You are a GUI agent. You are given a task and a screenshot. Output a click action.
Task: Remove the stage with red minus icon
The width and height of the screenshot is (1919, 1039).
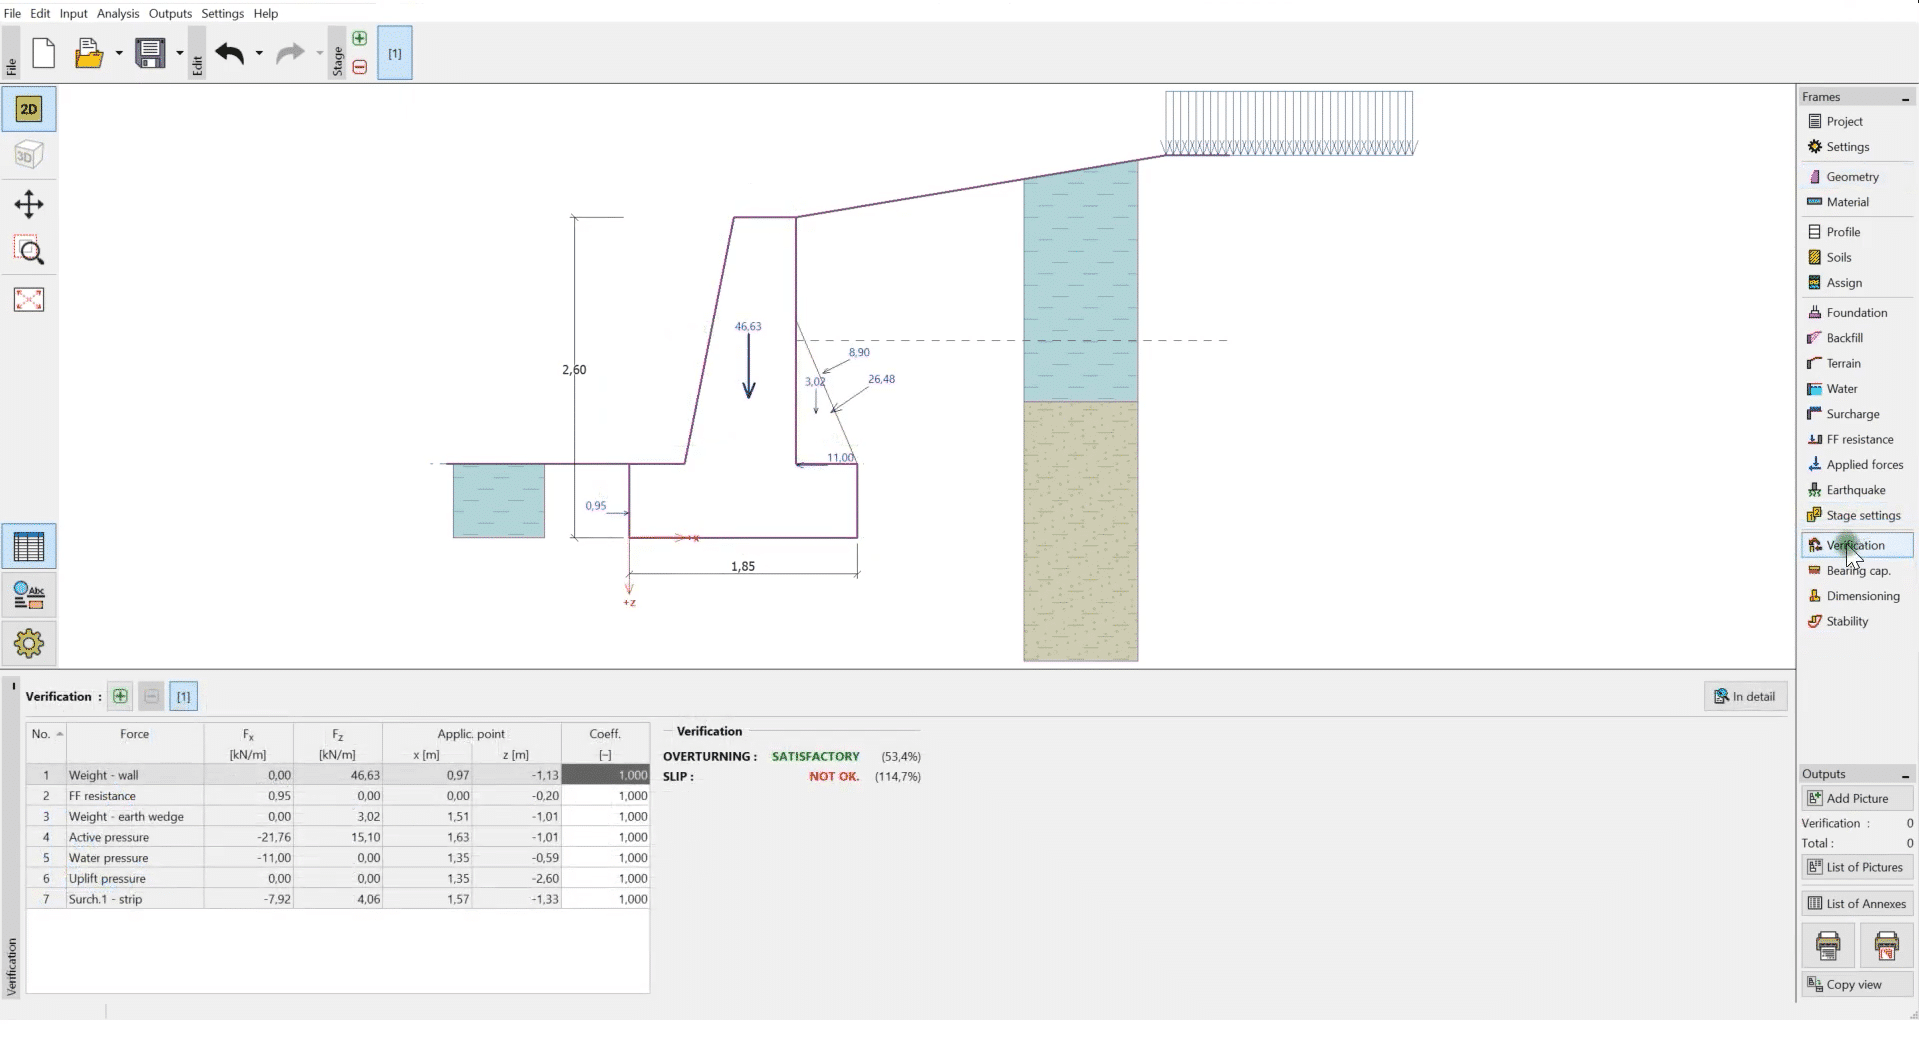pos(360,67)
